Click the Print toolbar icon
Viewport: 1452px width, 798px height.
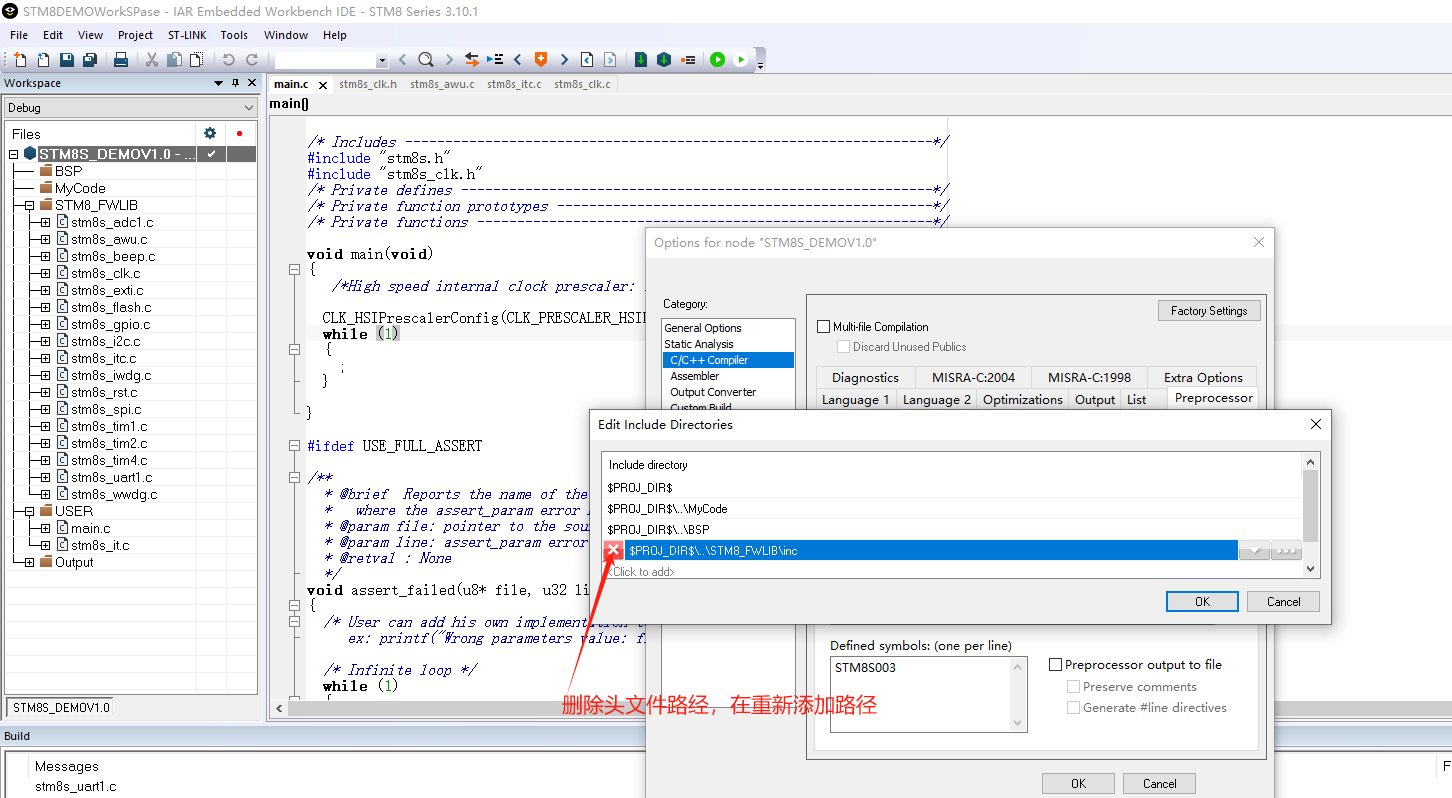[121, 60]
